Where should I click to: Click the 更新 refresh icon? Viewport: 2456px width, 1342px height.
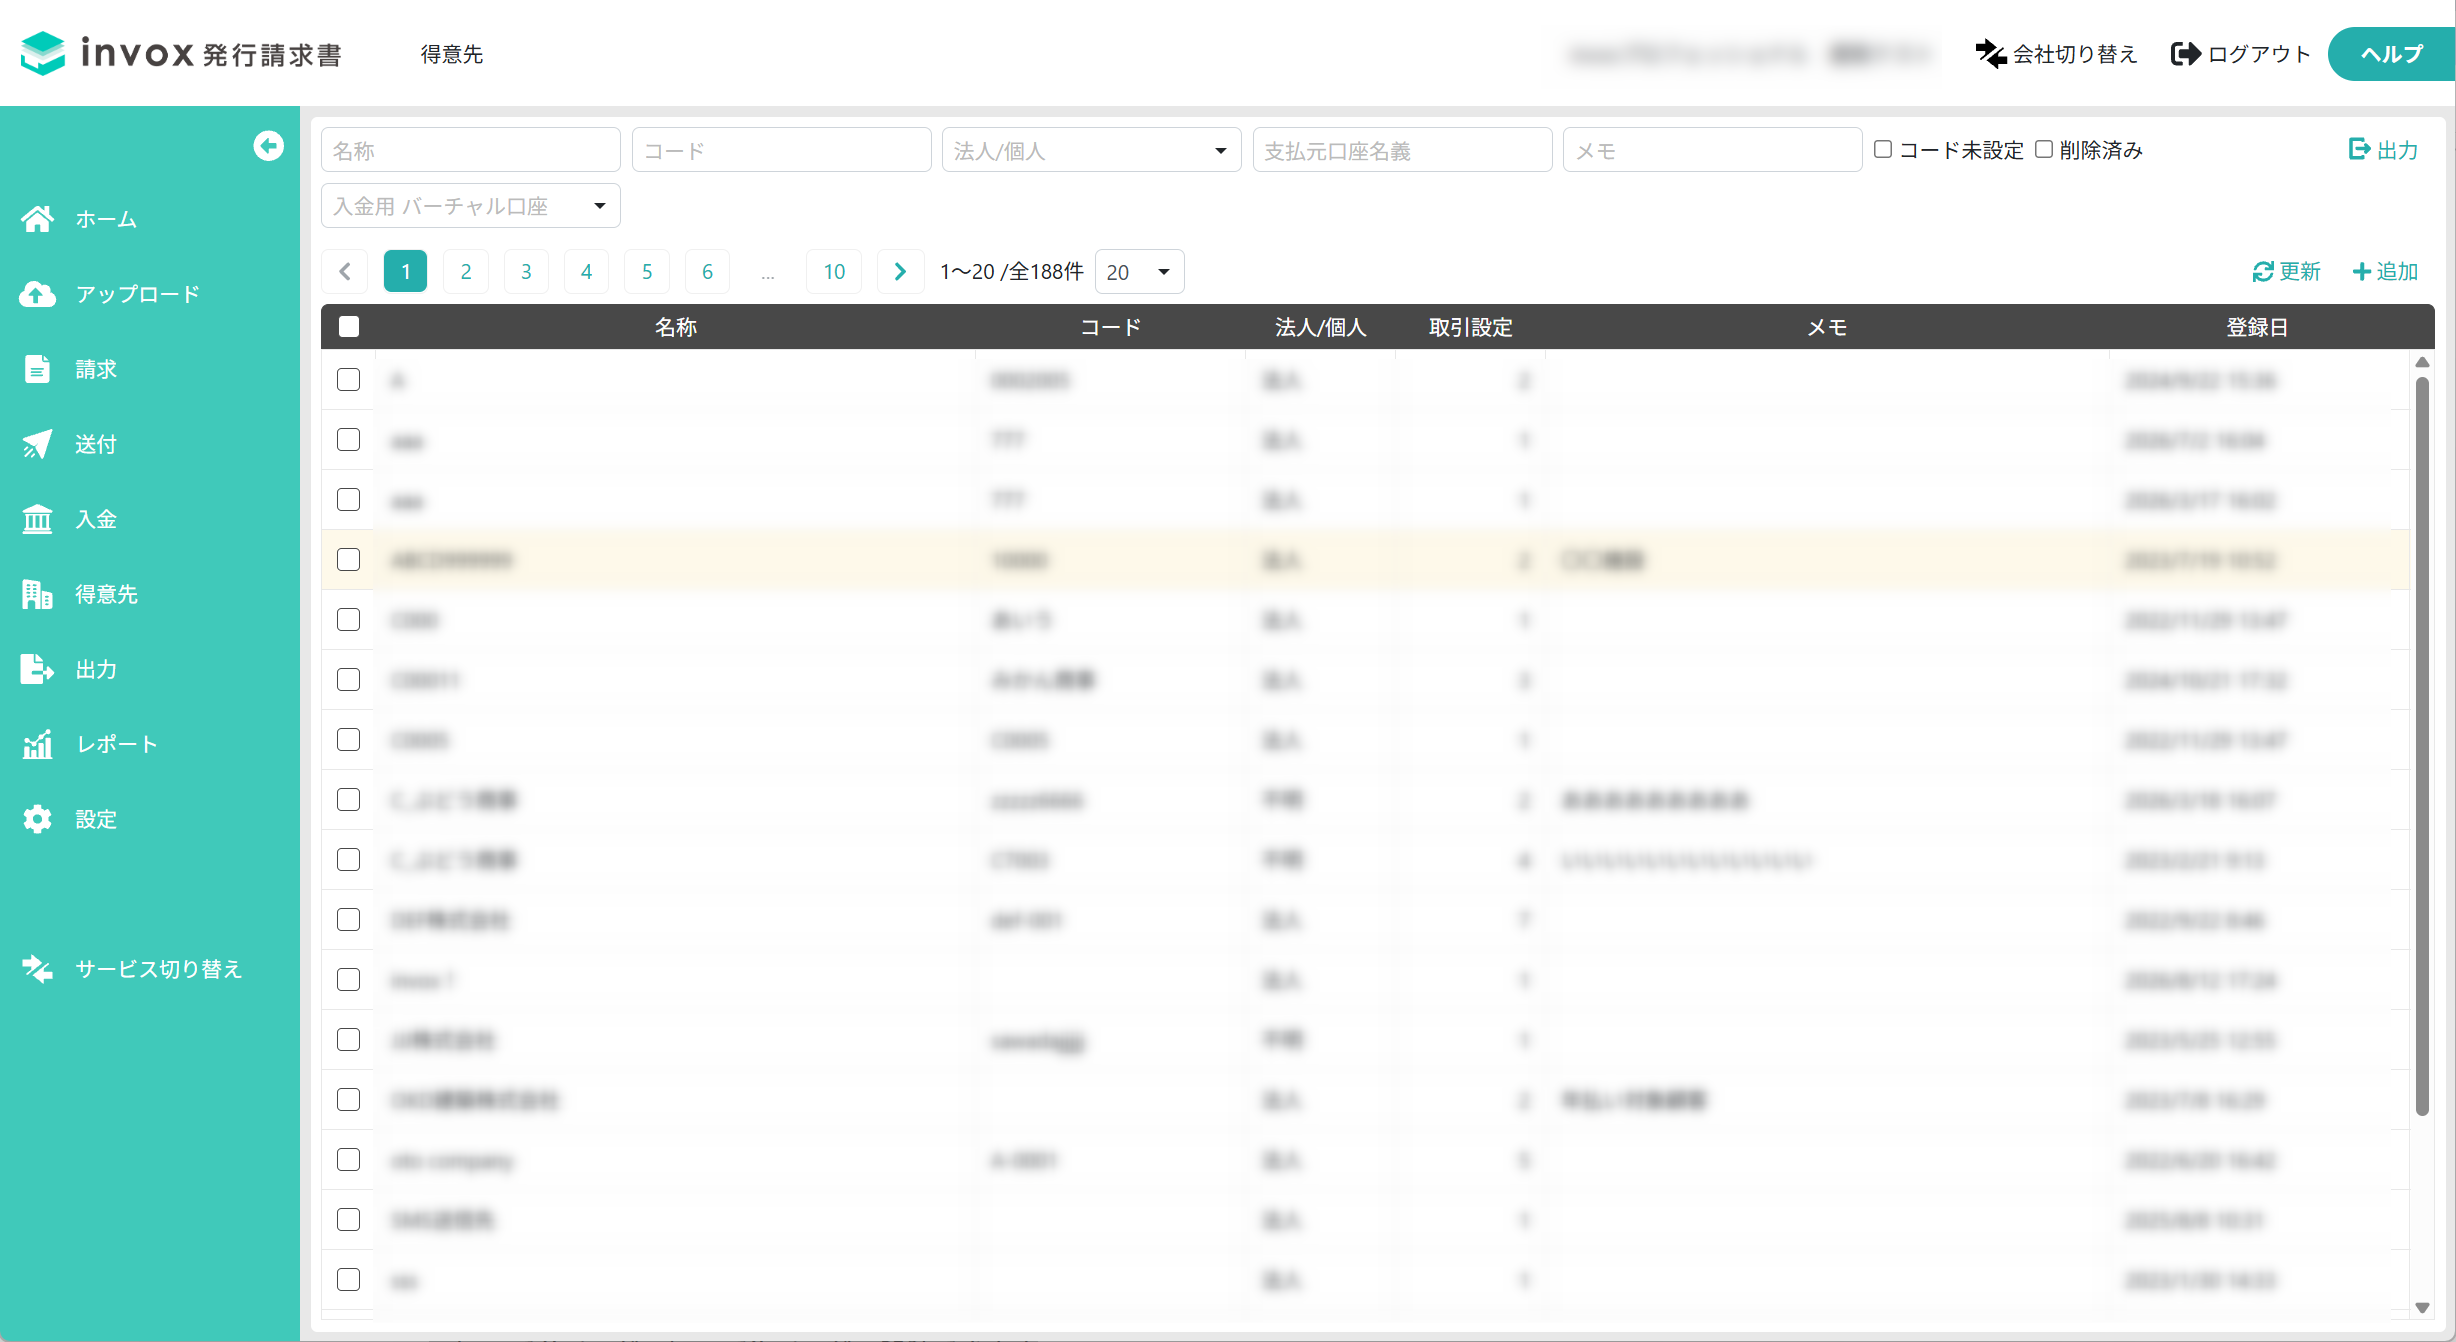[x=2262, y=272]
